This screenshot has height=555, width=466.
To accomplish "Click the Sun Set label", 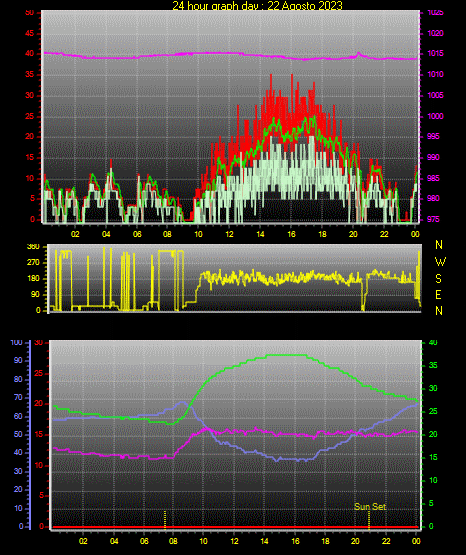I will pos(370,507).
